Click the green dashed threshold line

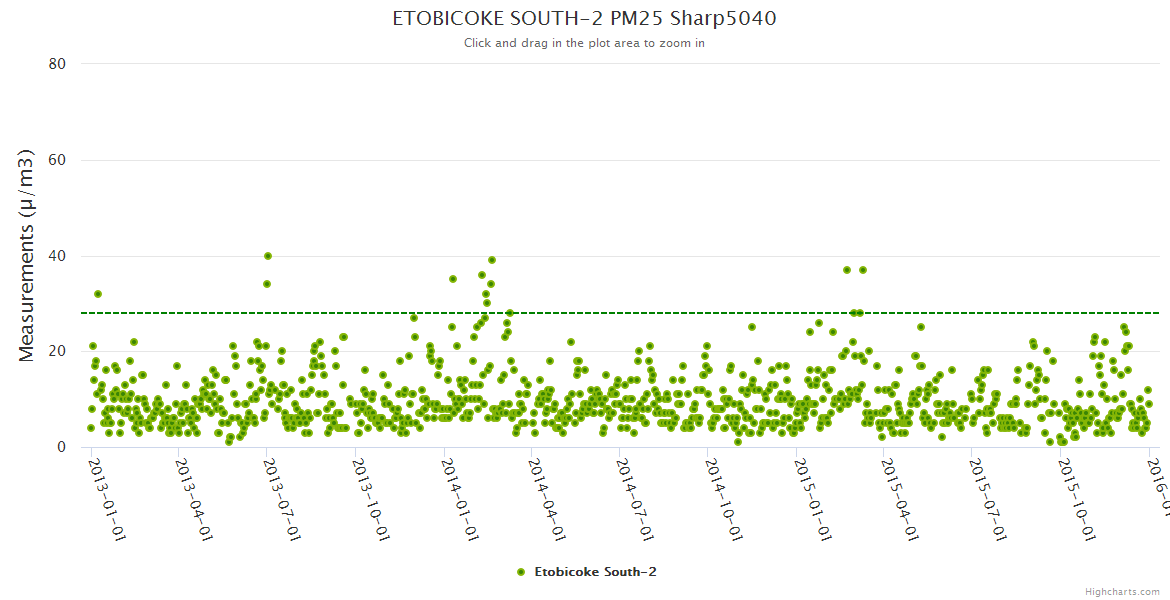tap(700, 313)
